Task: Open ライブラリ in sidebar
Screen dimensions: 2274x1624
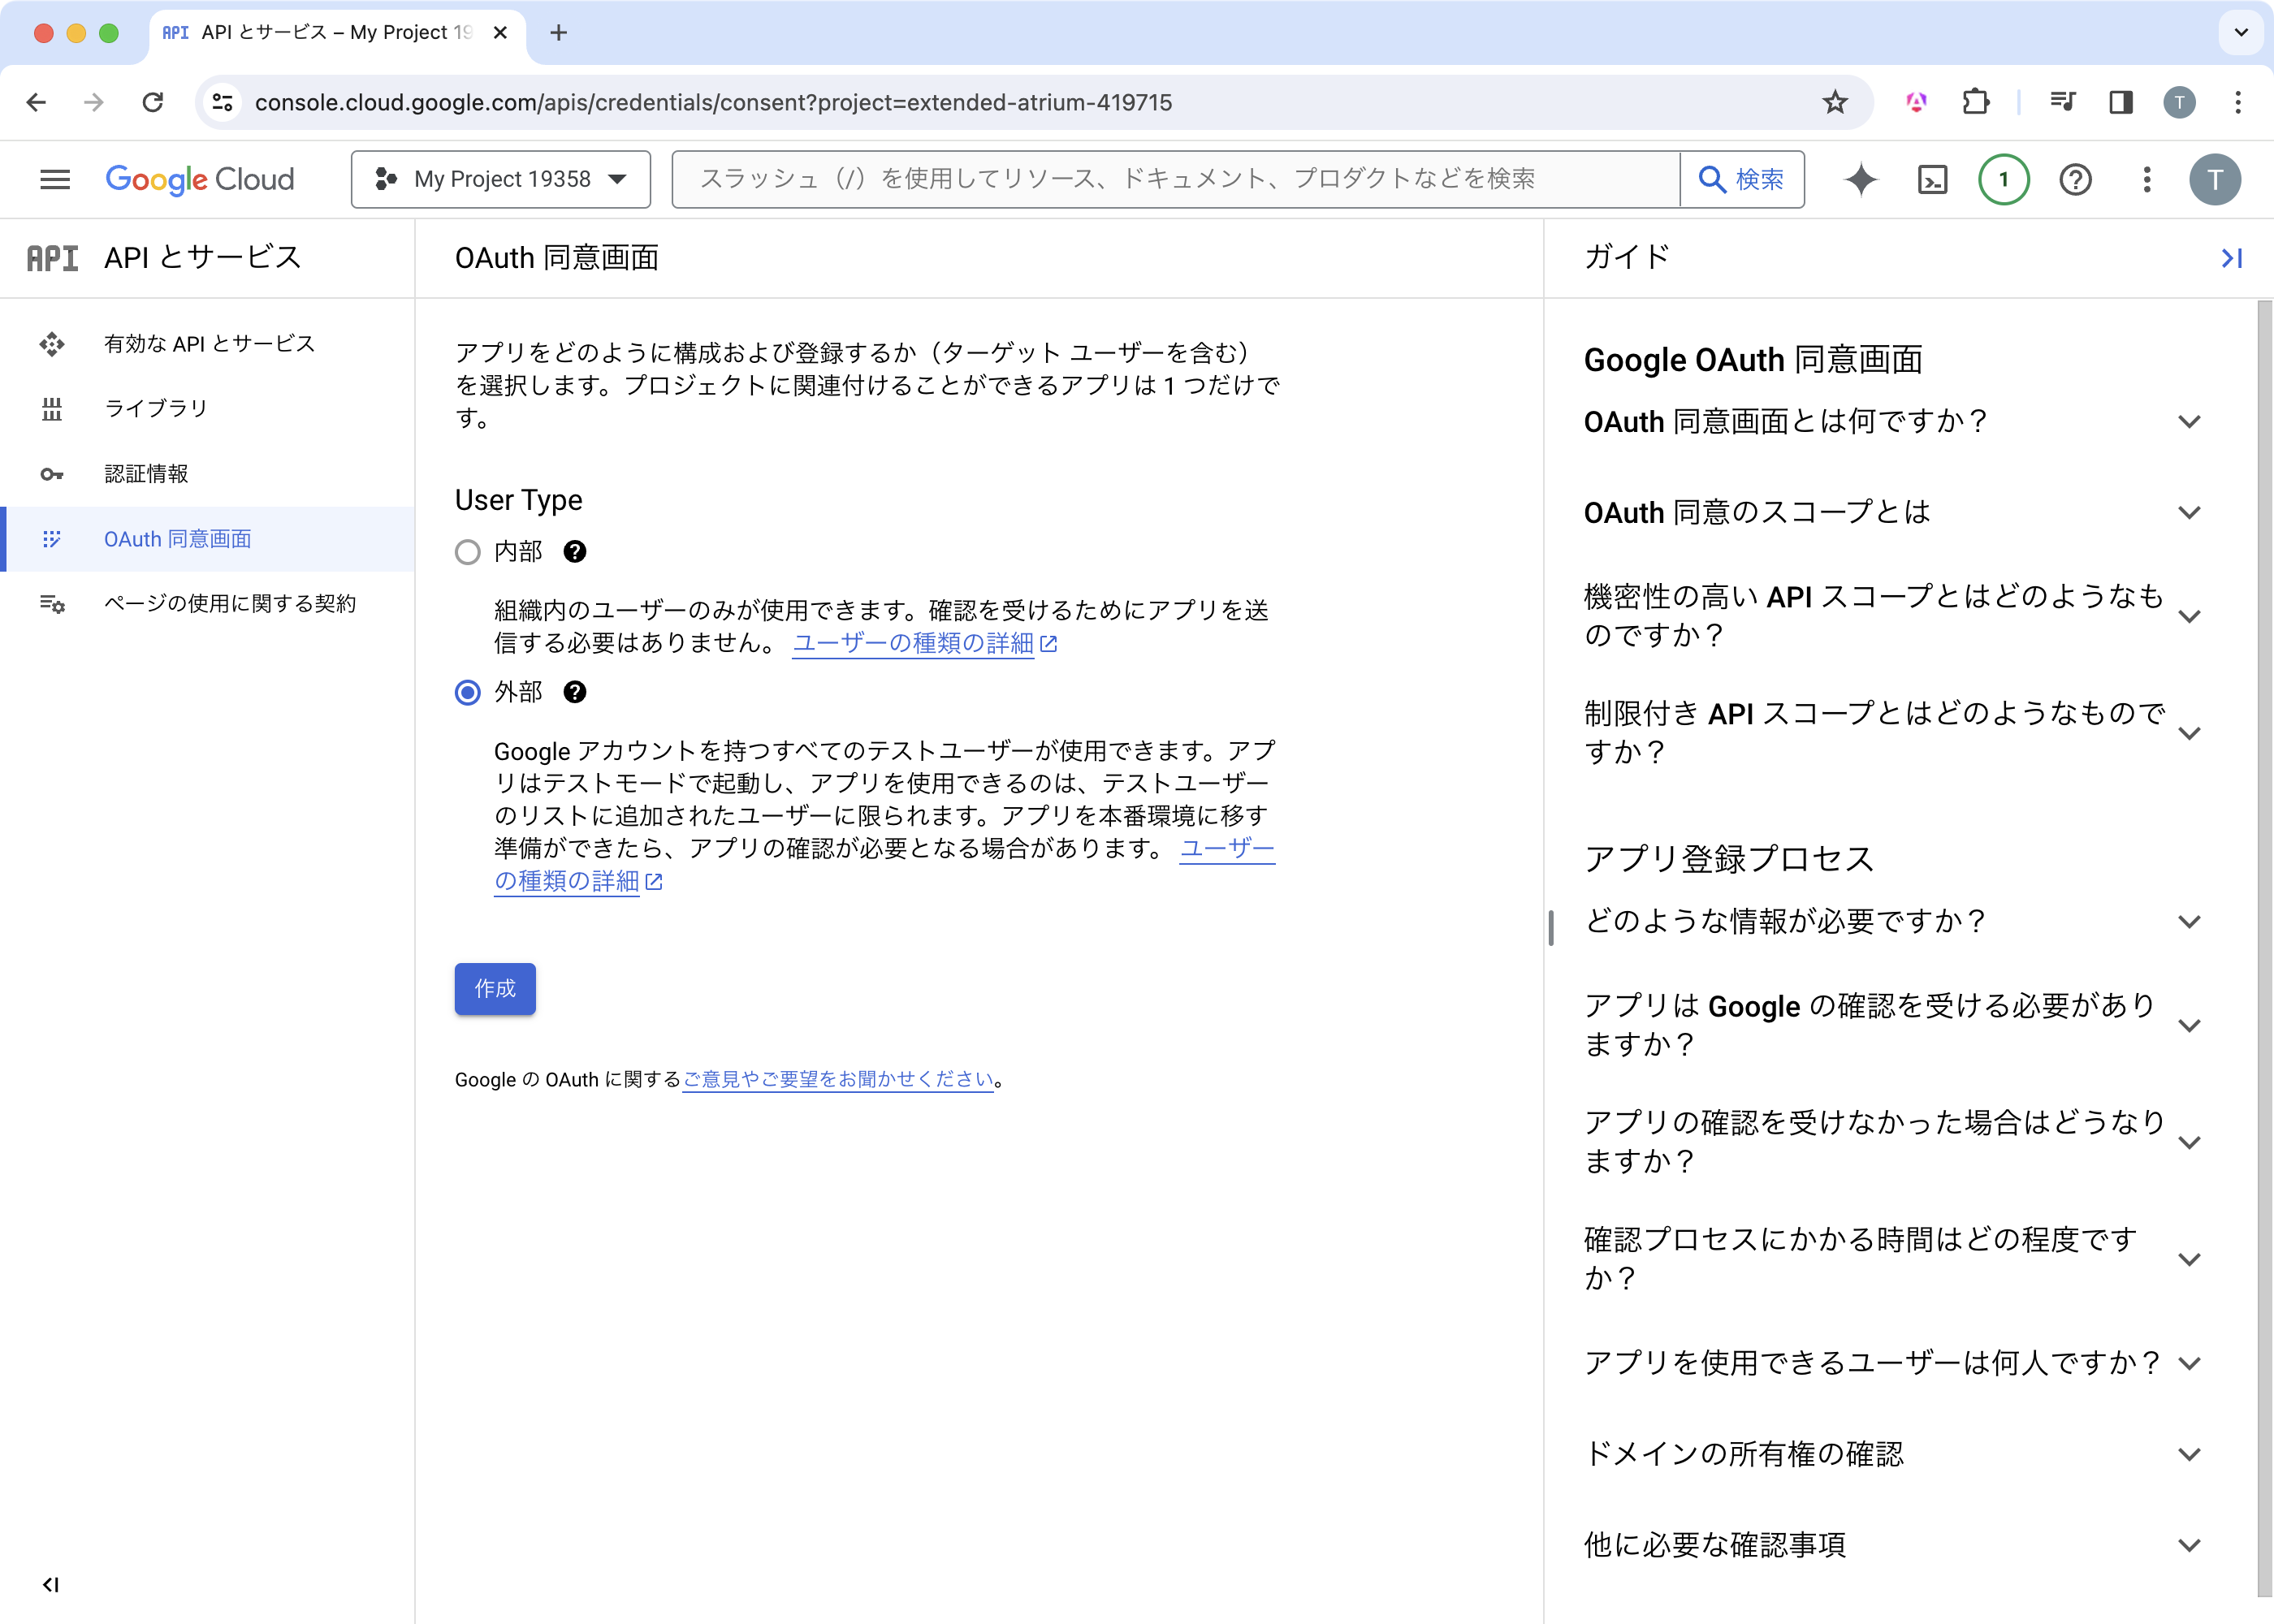Action: [207, 409]
